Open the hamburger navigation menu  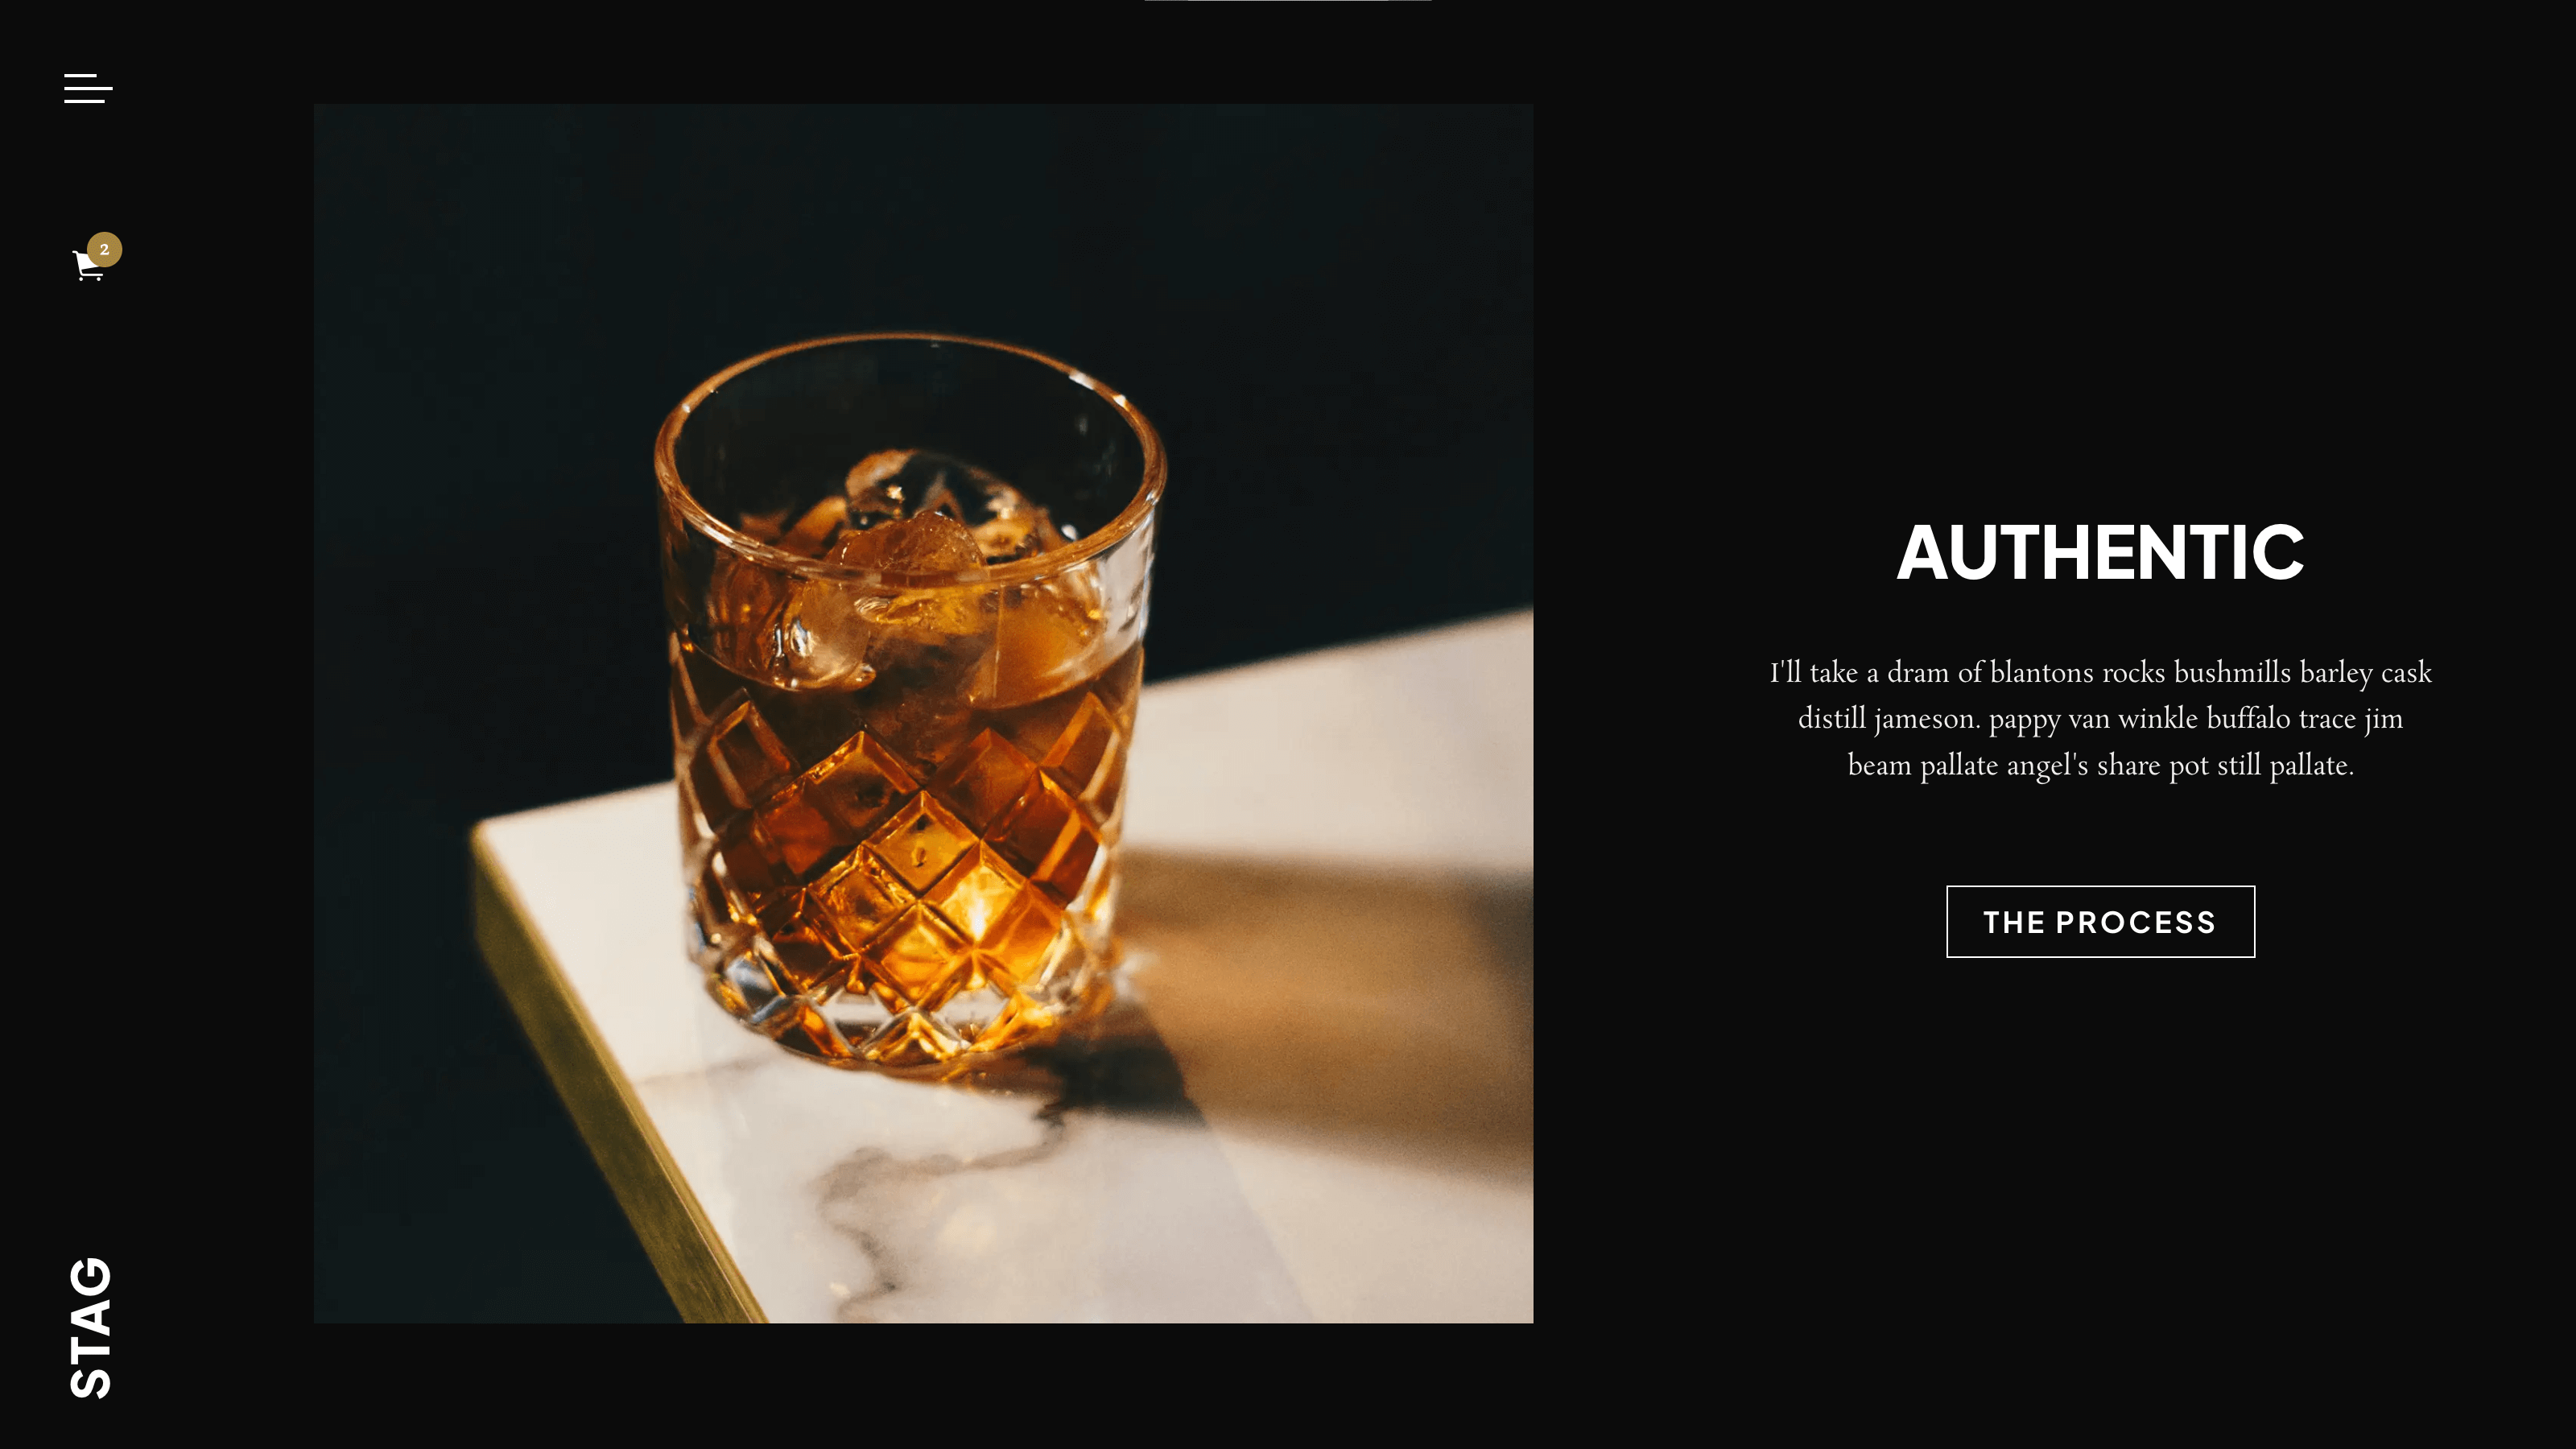[x=88, y=88]
